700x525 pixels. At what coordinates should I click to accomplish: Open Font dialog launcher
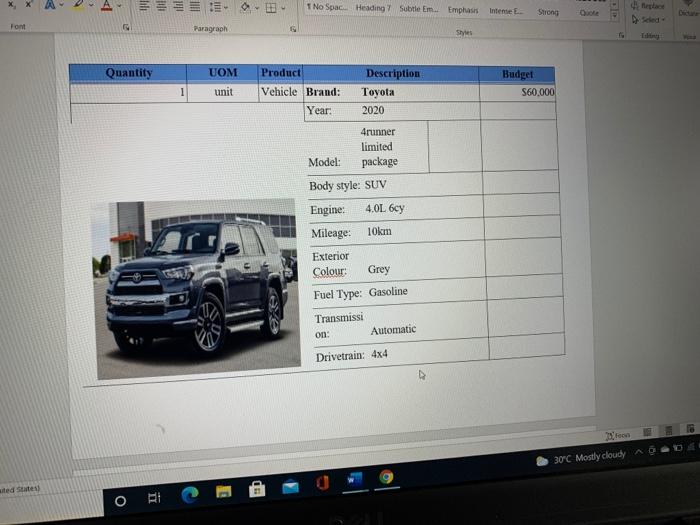(126, 27)
